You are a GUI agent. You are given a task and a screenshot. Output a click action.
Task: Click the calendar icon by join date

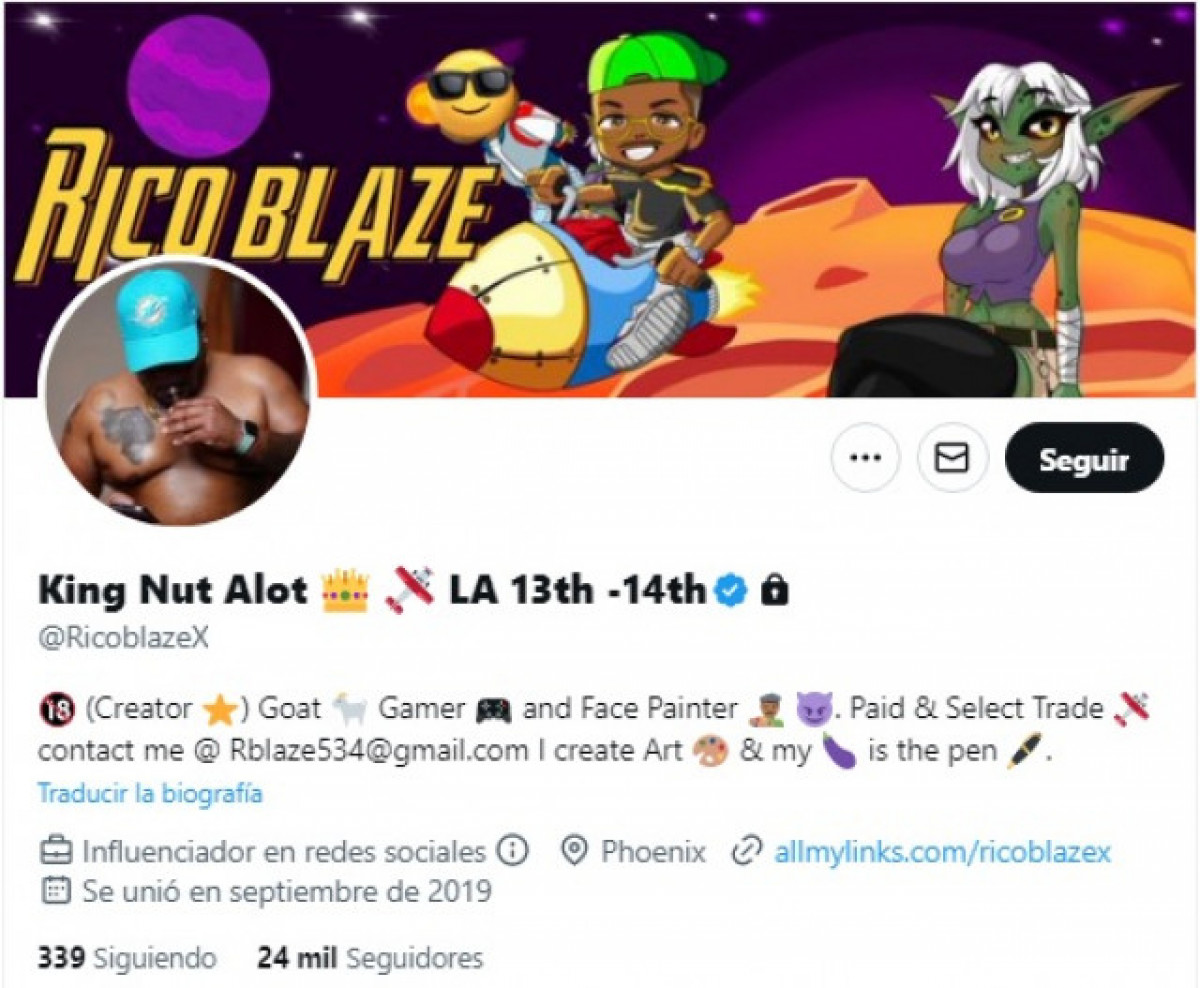pyautogui.click(x=55, y=889)
